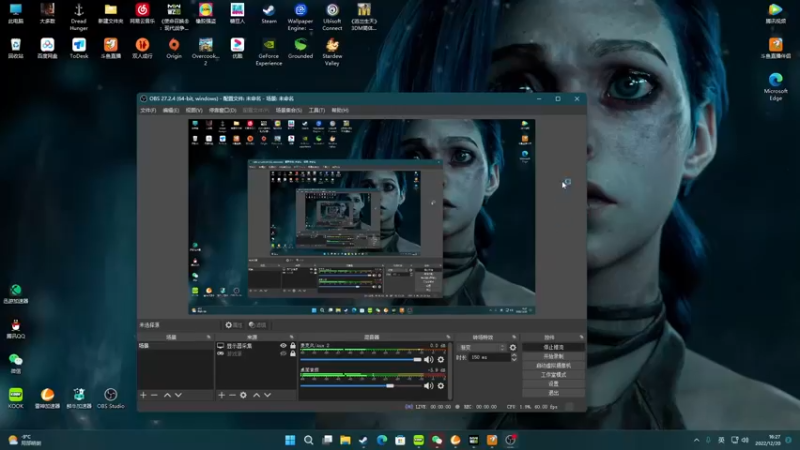
Task: Select the display capture source row
Action: pyautogui.click(x=256, y=345)
